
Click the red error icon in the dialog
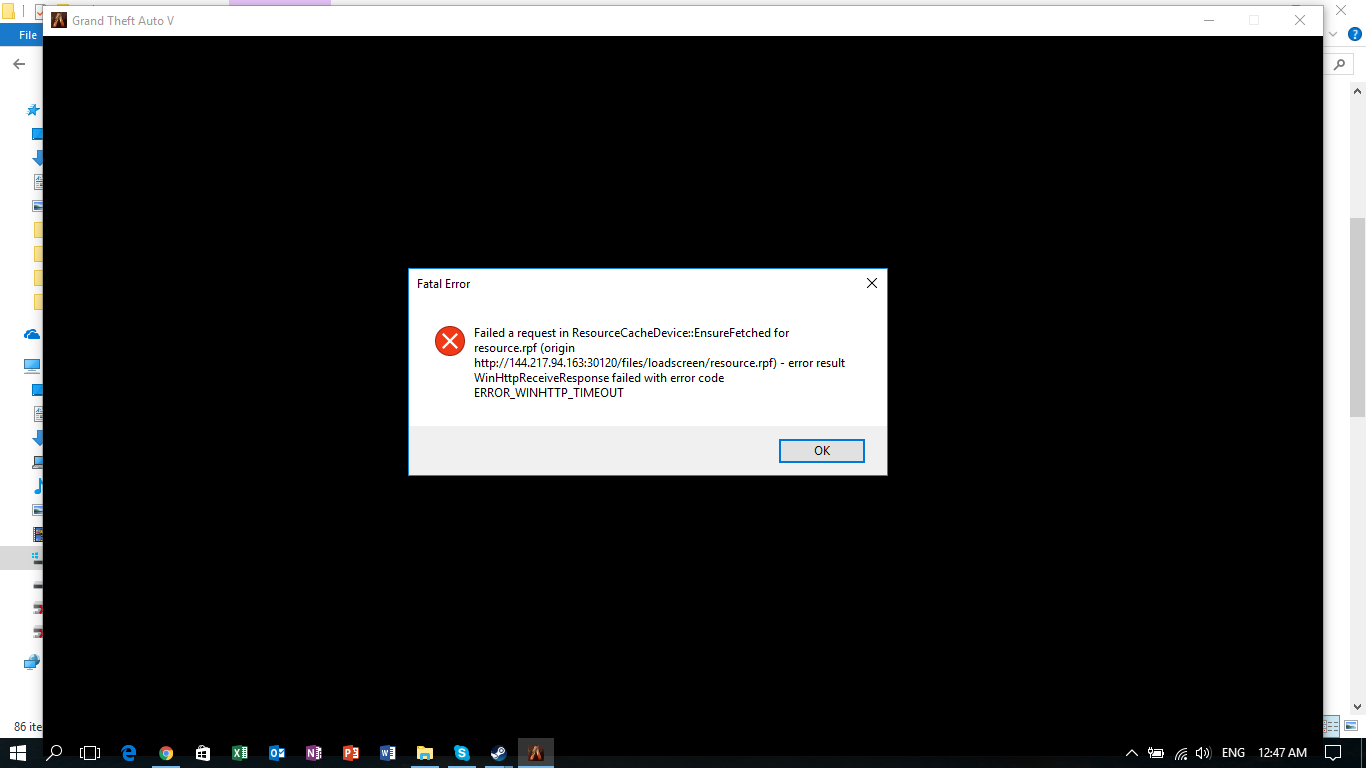tap(450, 341)
